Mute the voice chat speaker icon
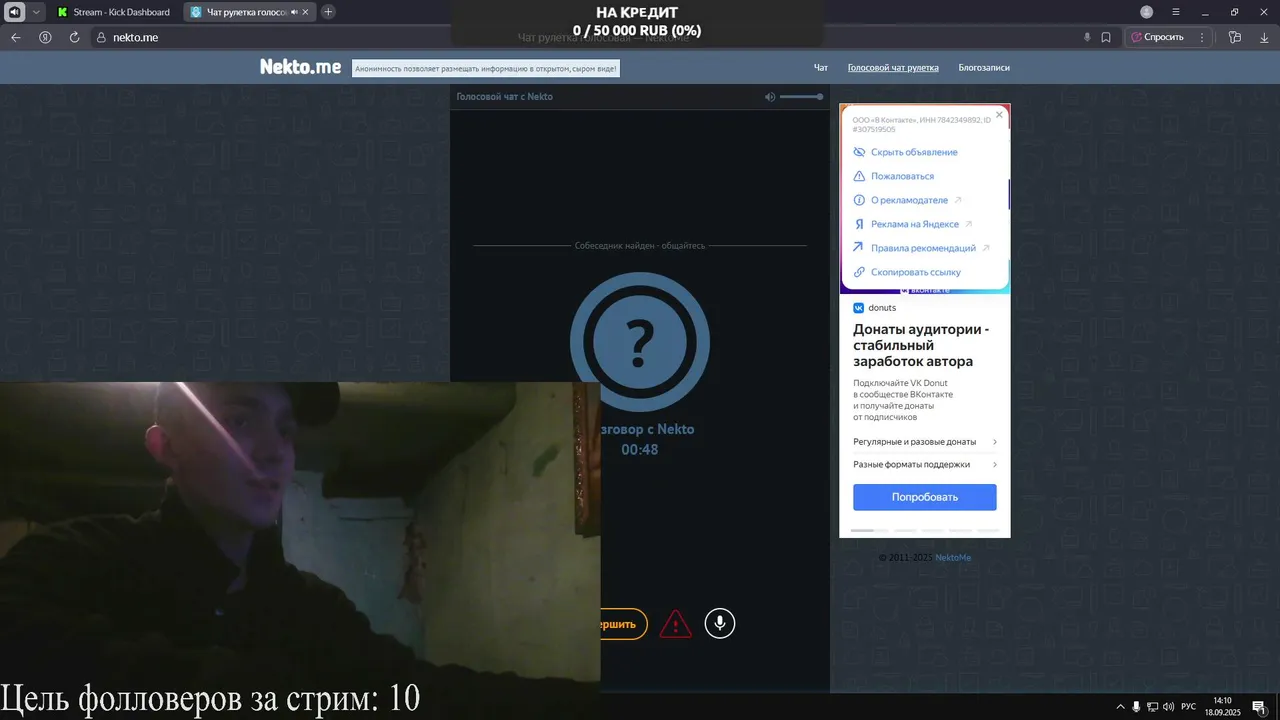 (770, 97)
